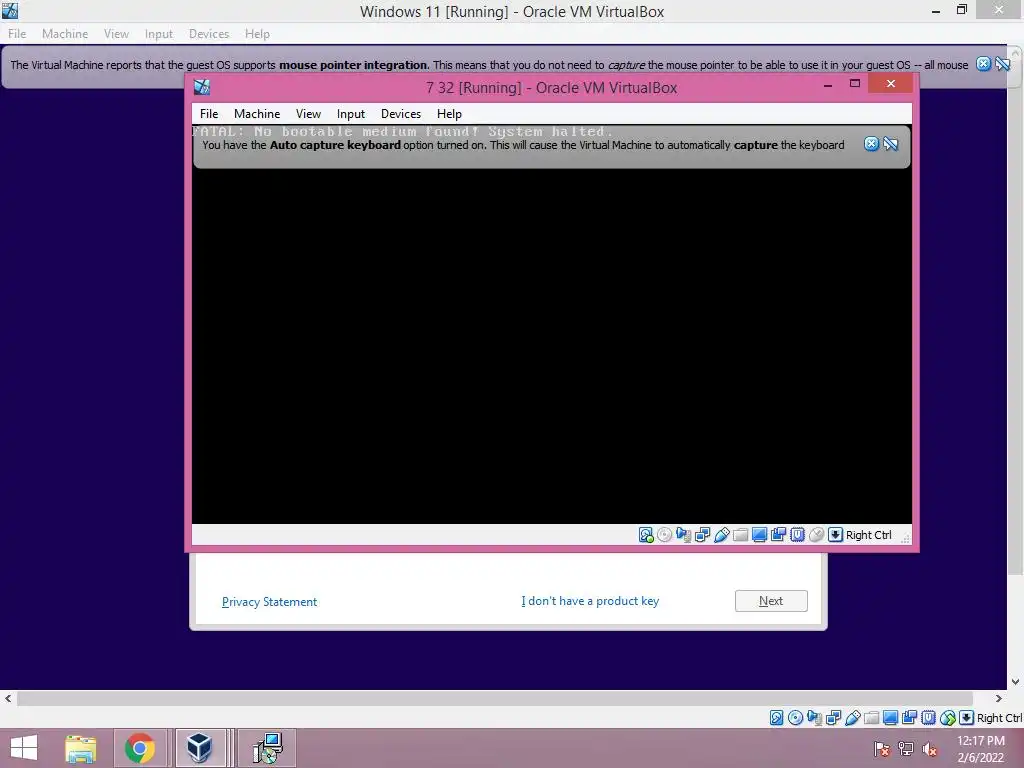Click the left scroll arrow of horizontal scrollbar
Viewport: 1024px width, 768px height.
(8, 698)
